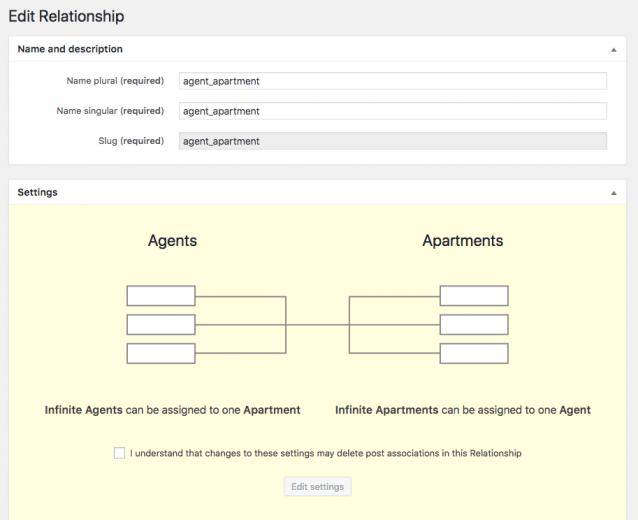Click 'Infinite Agents can be assigned' text
638x520 pixels.
tap(173, 410)
